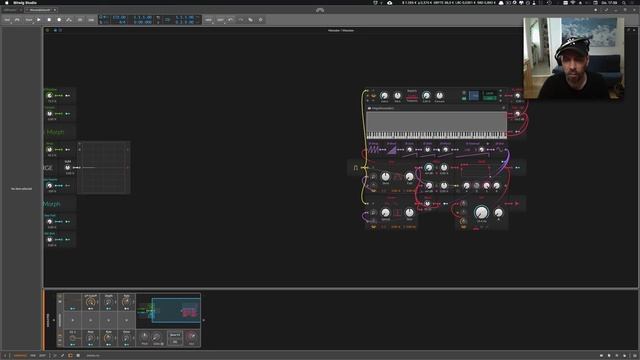This screenshot has width=640, height=360.
Task: Open the Apple menu
Action: pos(6,2)
